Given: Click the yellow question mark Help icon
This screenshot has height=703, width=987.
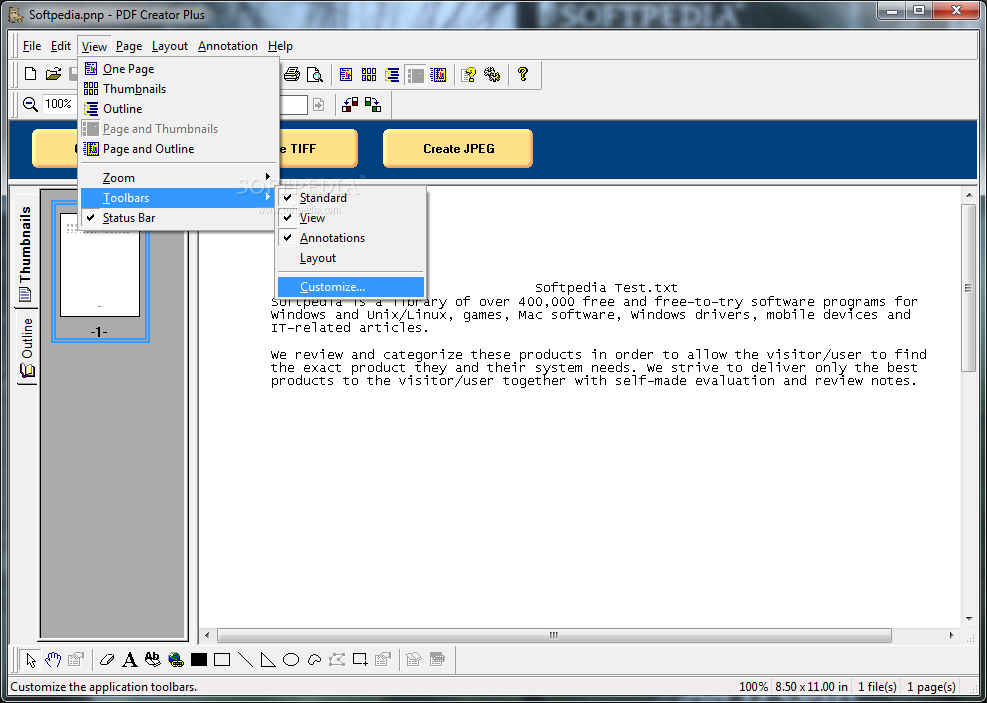Looking at the screenshot, I should coord(522,74).
